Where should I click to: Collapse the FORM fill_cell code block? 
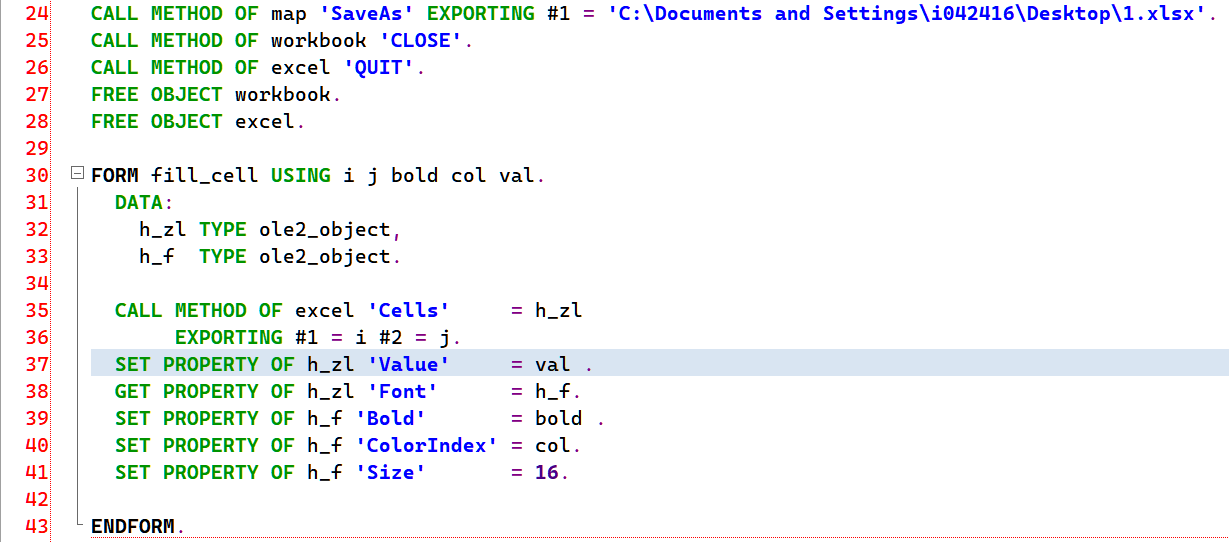(76, 175)
